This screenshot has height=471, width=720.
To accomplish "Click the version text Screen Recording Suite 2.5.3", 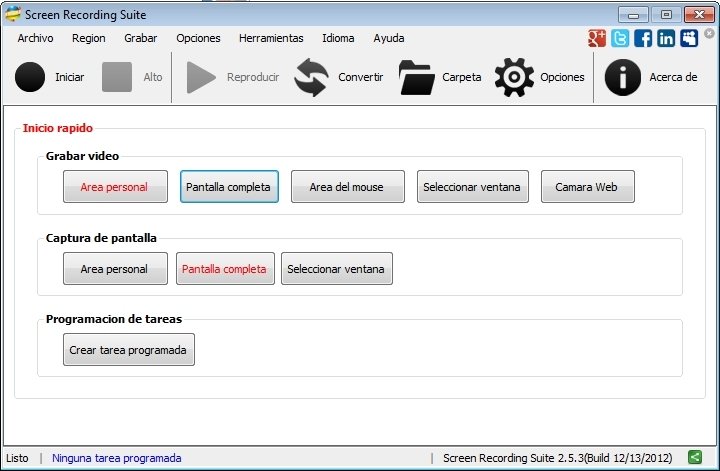I will [x=557, y=458].
